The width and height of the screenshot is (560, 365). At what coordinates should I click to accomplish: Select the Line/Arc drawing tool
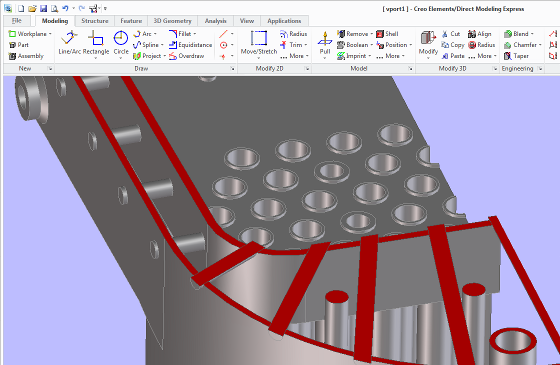click(x=70, y=42)
